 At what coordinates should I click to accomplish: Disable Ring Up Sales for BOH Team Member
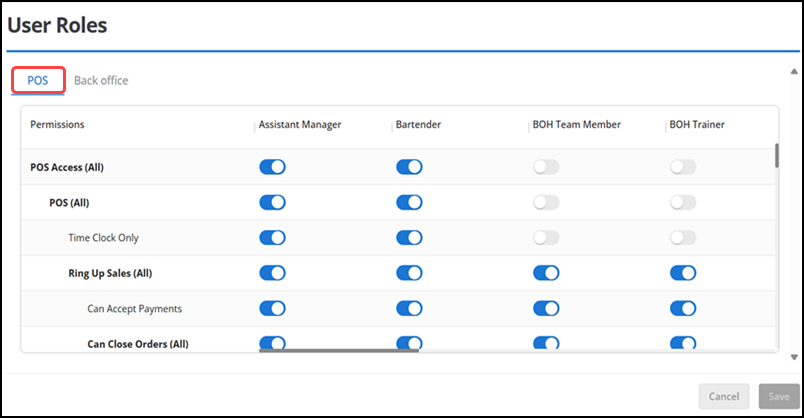pyautogui.click(x=546, y=273)
